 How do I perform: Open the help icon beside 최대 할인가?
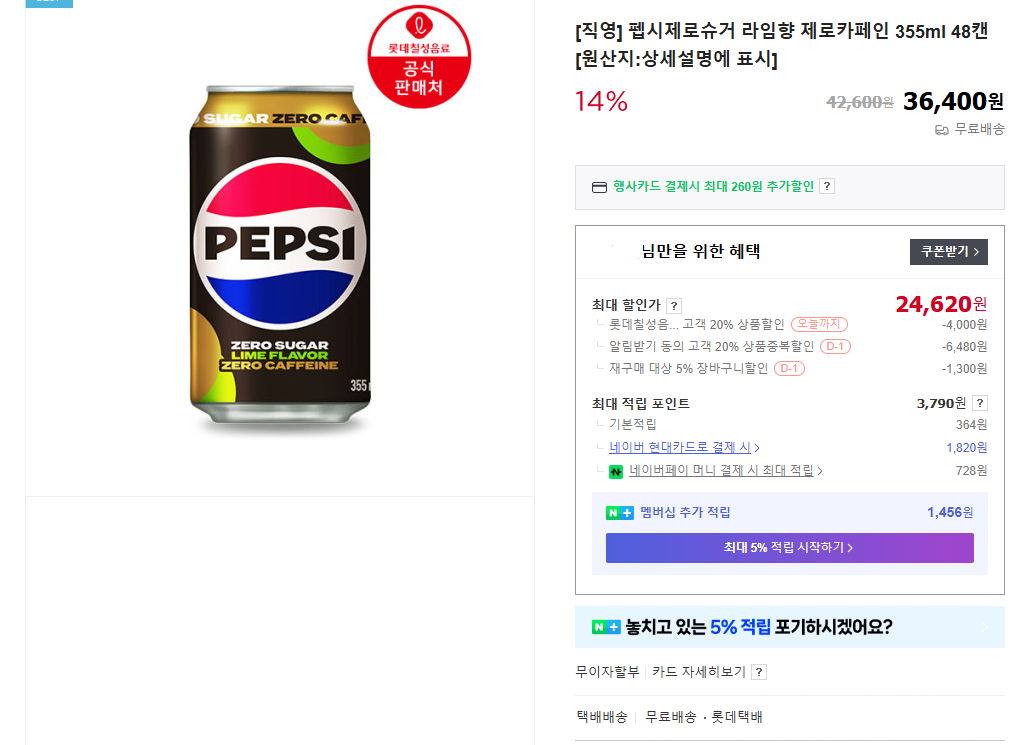[x=674, y=304]
